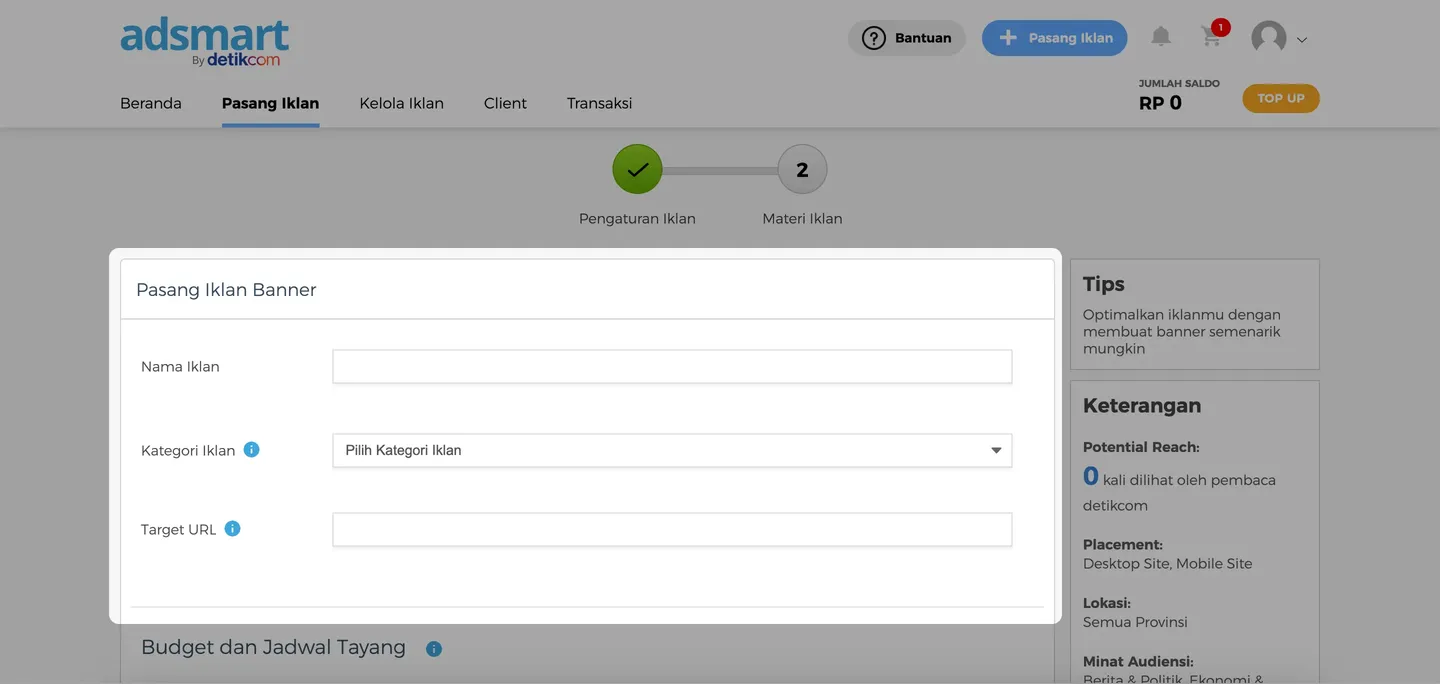
Task: Focus the Nama Iklan text field
Action: 671,367
